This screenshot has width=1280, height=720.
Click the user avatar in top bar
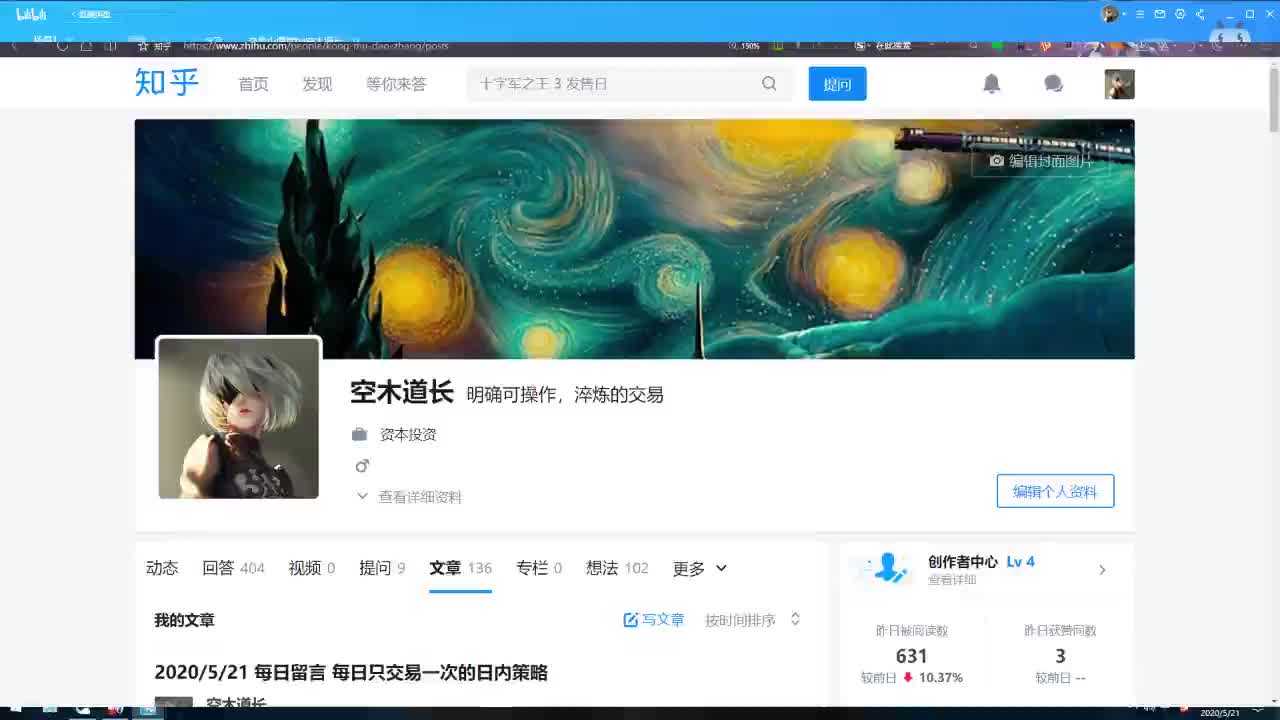[x=1109, y=14]
